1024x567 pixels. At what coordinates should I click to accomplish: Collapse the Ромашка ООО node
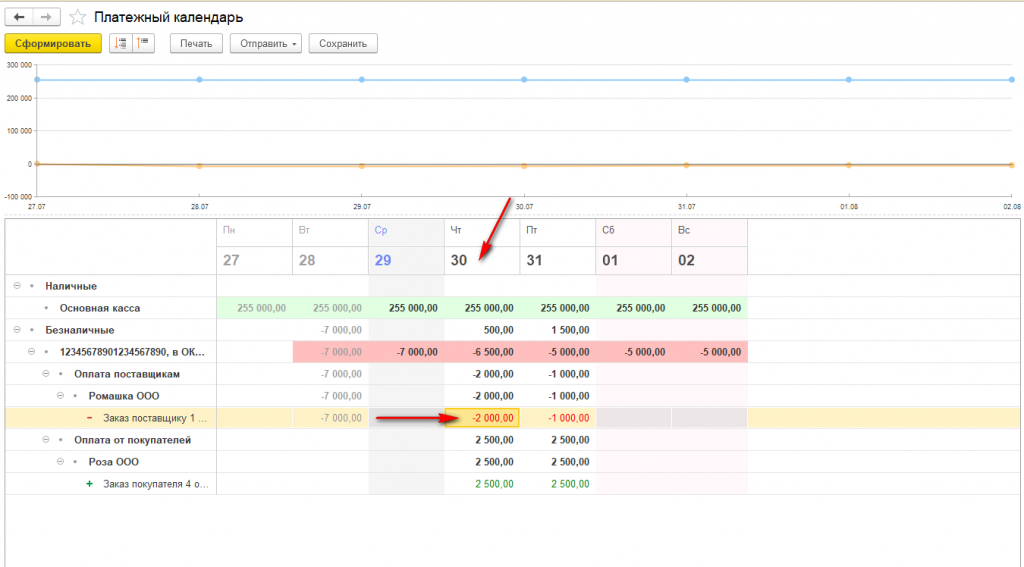[60, 396]
